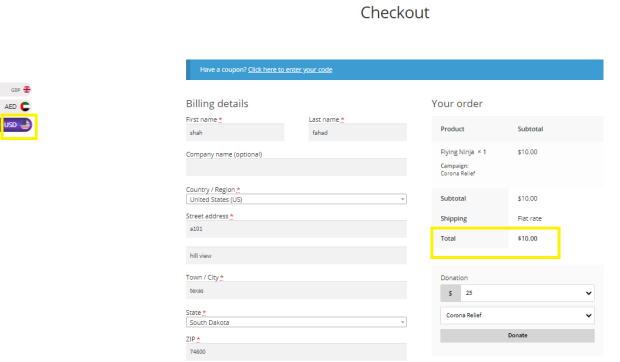Click the UK flag icon

point(27,89)
